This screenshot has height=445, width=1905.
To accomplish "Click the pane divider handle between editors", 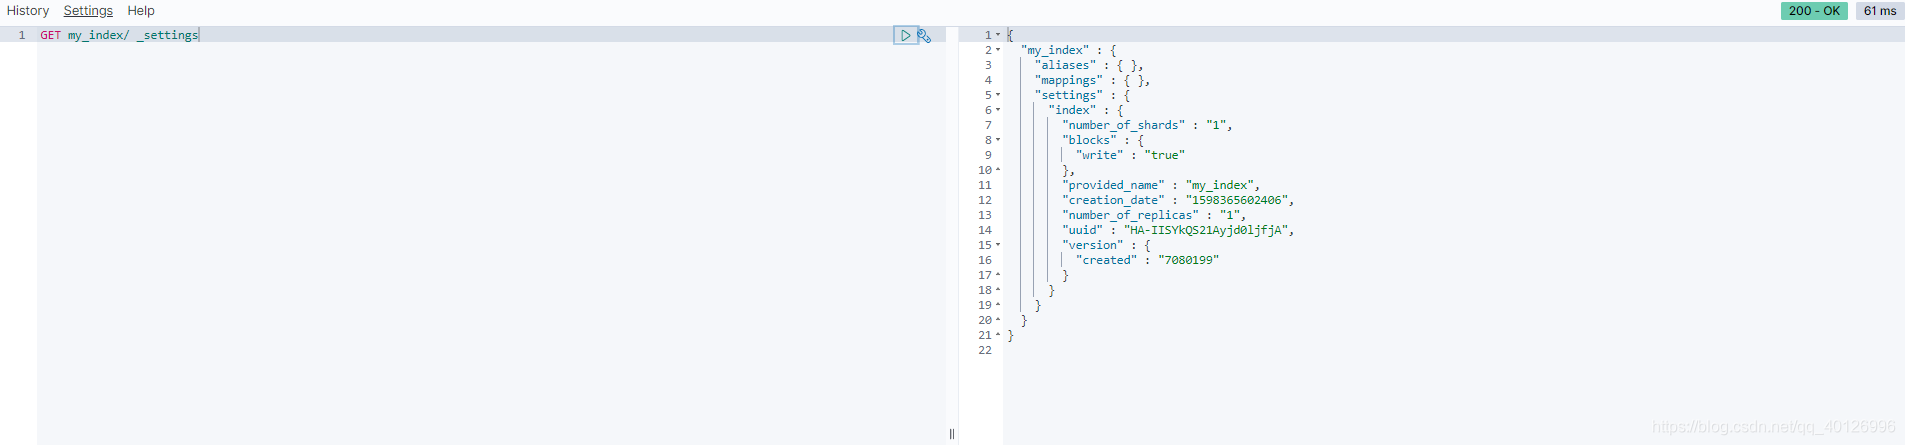I will pos(951,434).
